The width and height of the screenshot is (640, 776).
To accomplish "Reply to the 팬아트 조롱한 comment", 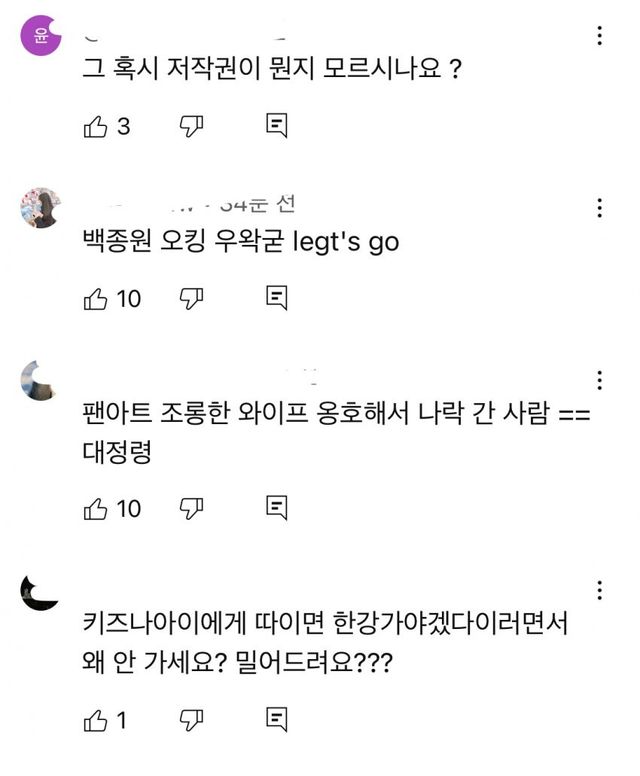I will click(278, 509).
